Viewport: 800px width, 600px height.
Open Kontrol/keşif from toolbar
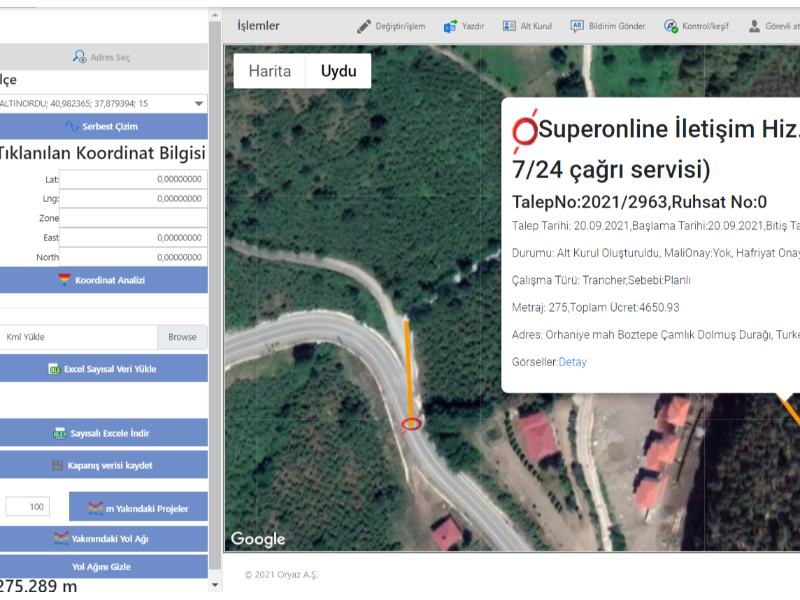tap(671, 26)
